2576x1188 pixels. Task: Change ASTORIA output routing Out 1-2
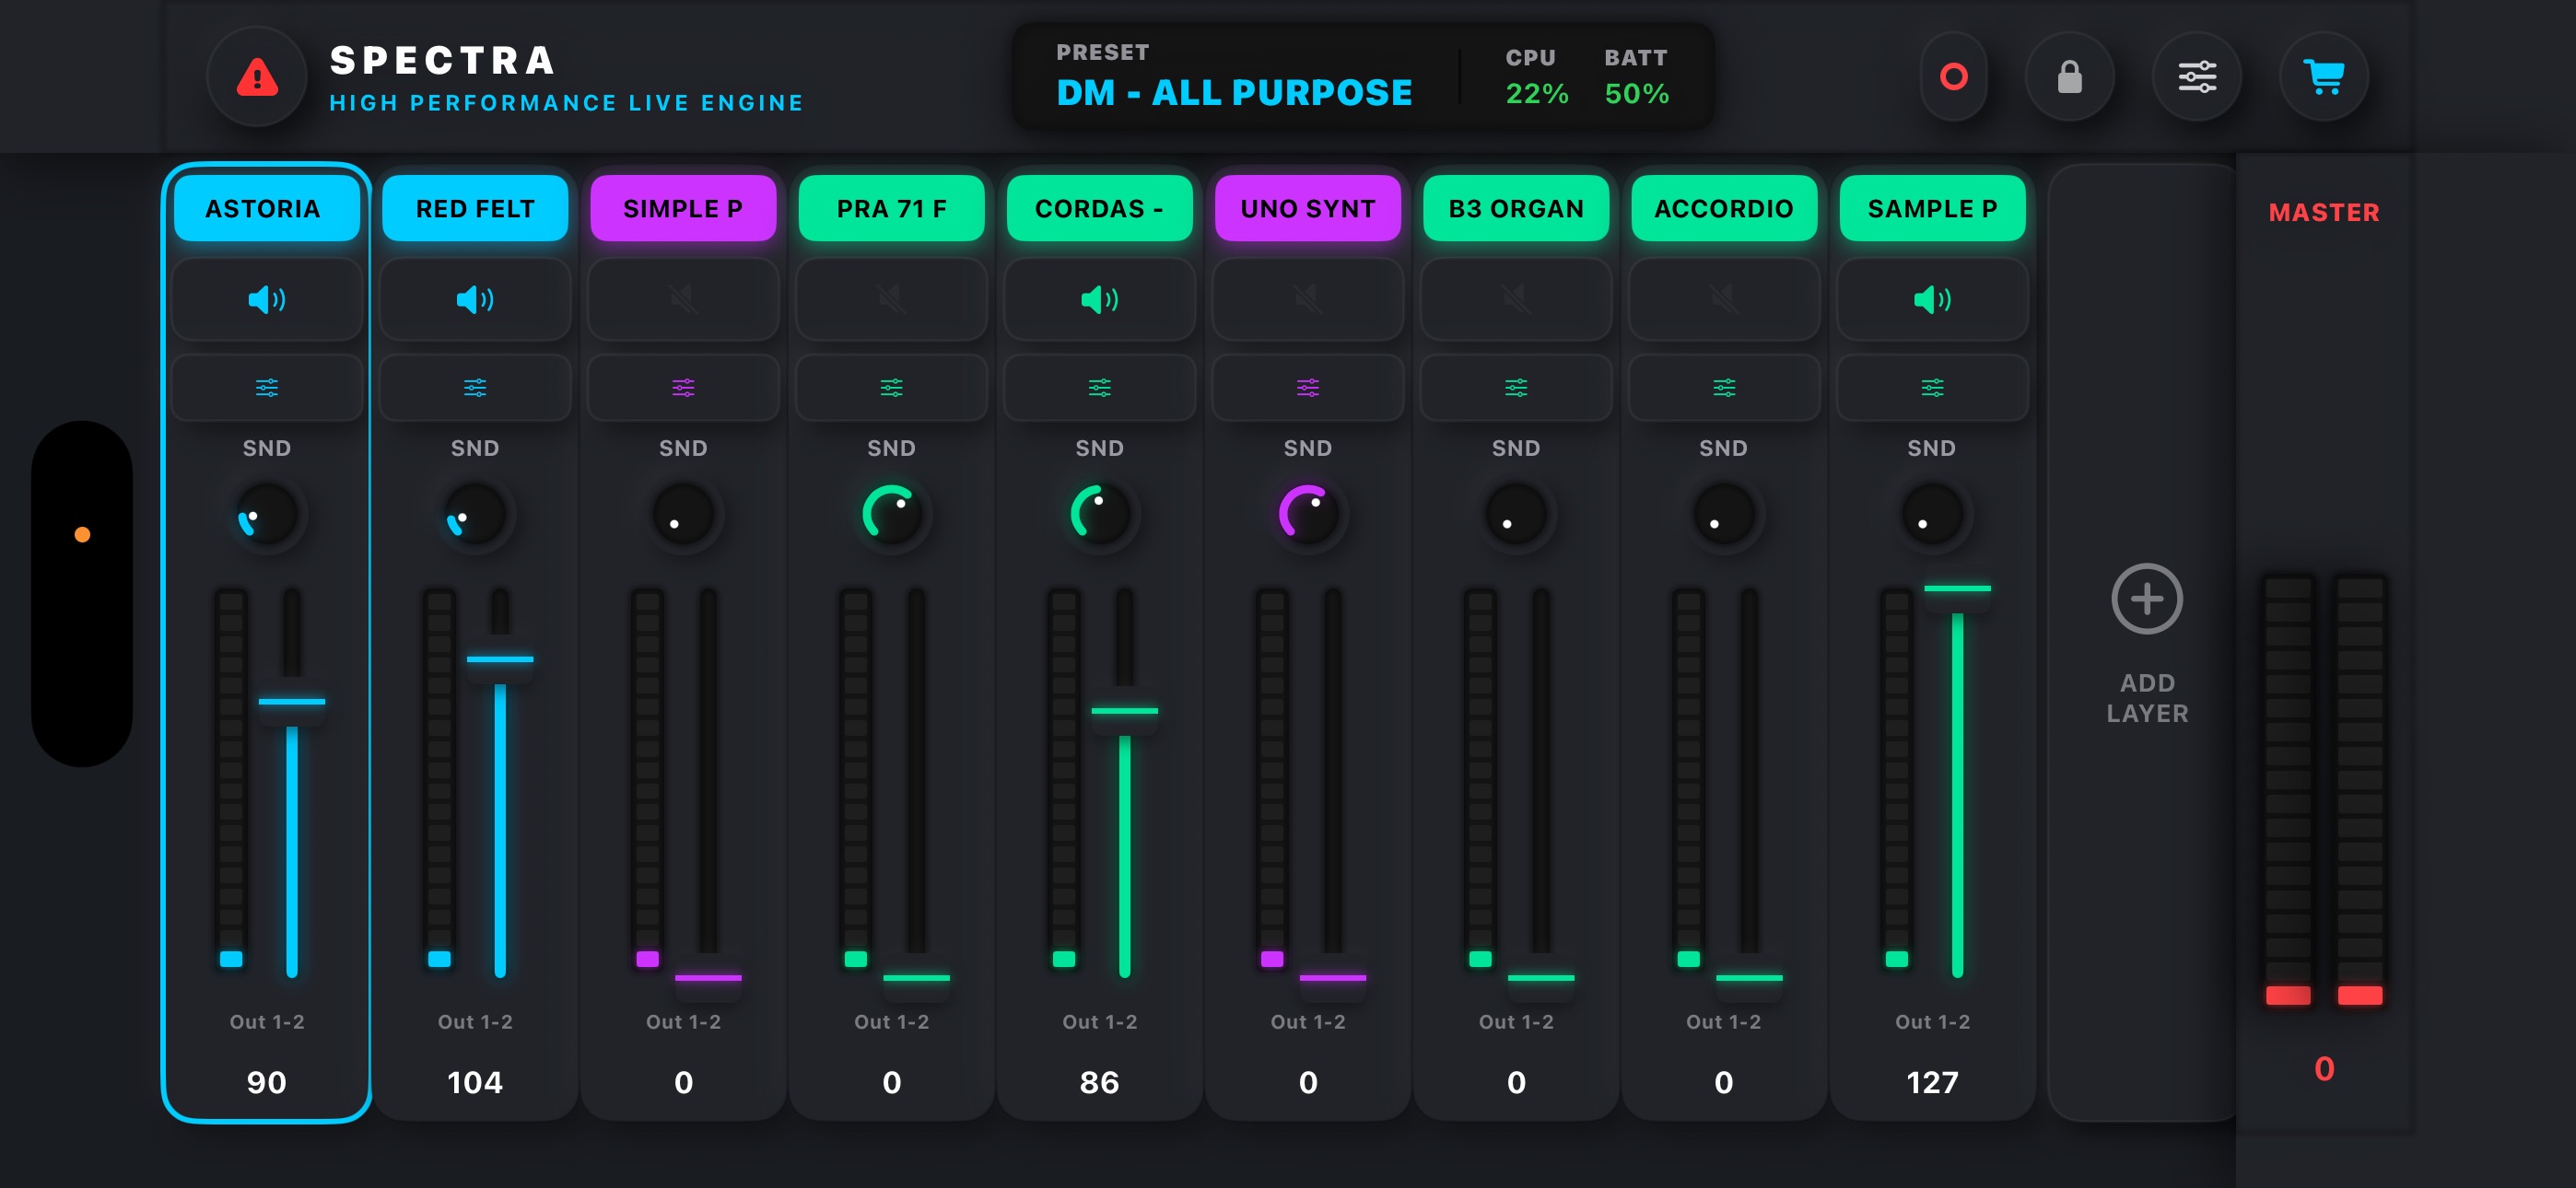coord(267,1022)
